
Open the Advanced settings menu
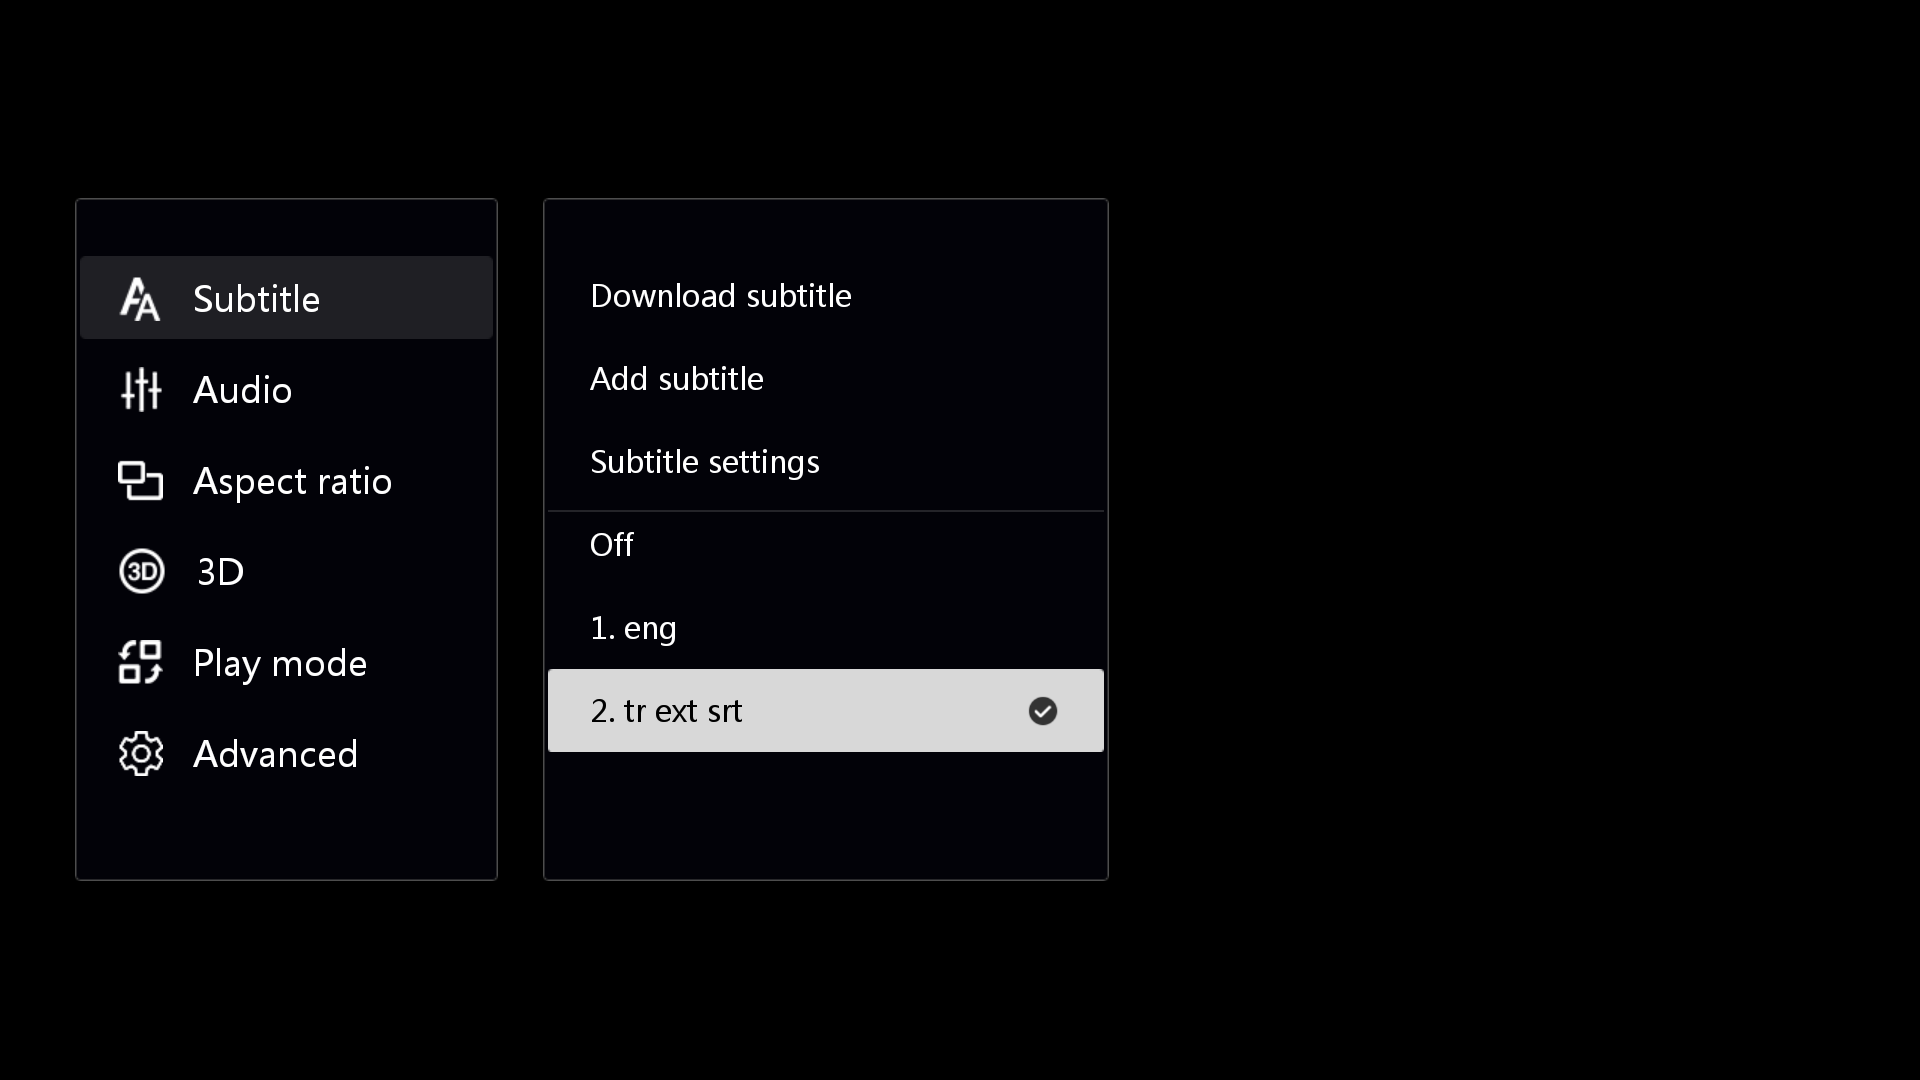[x=286, y=754]
